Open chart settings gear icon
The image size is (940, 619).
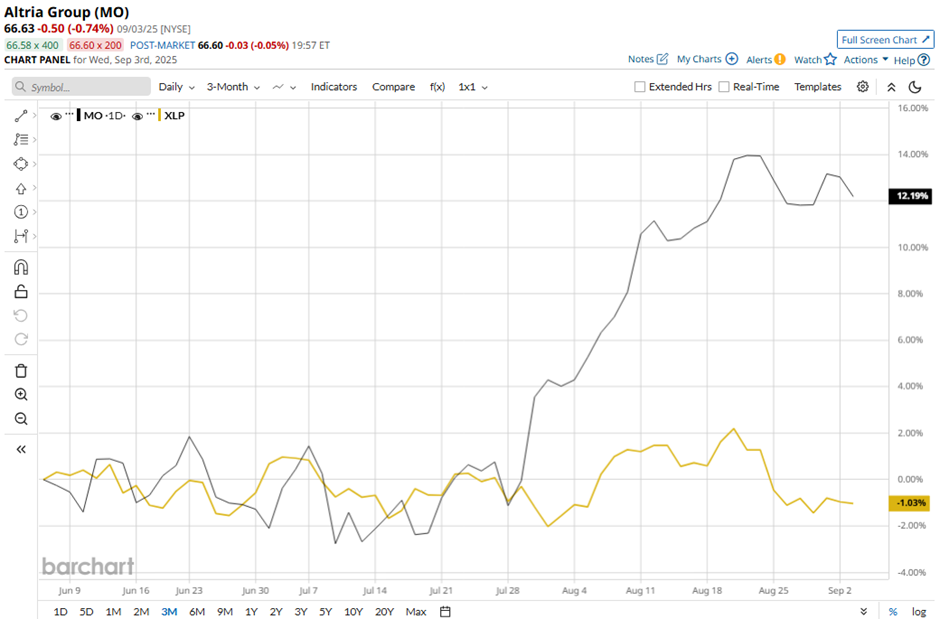pyautogui.click(x=863, y=87)
